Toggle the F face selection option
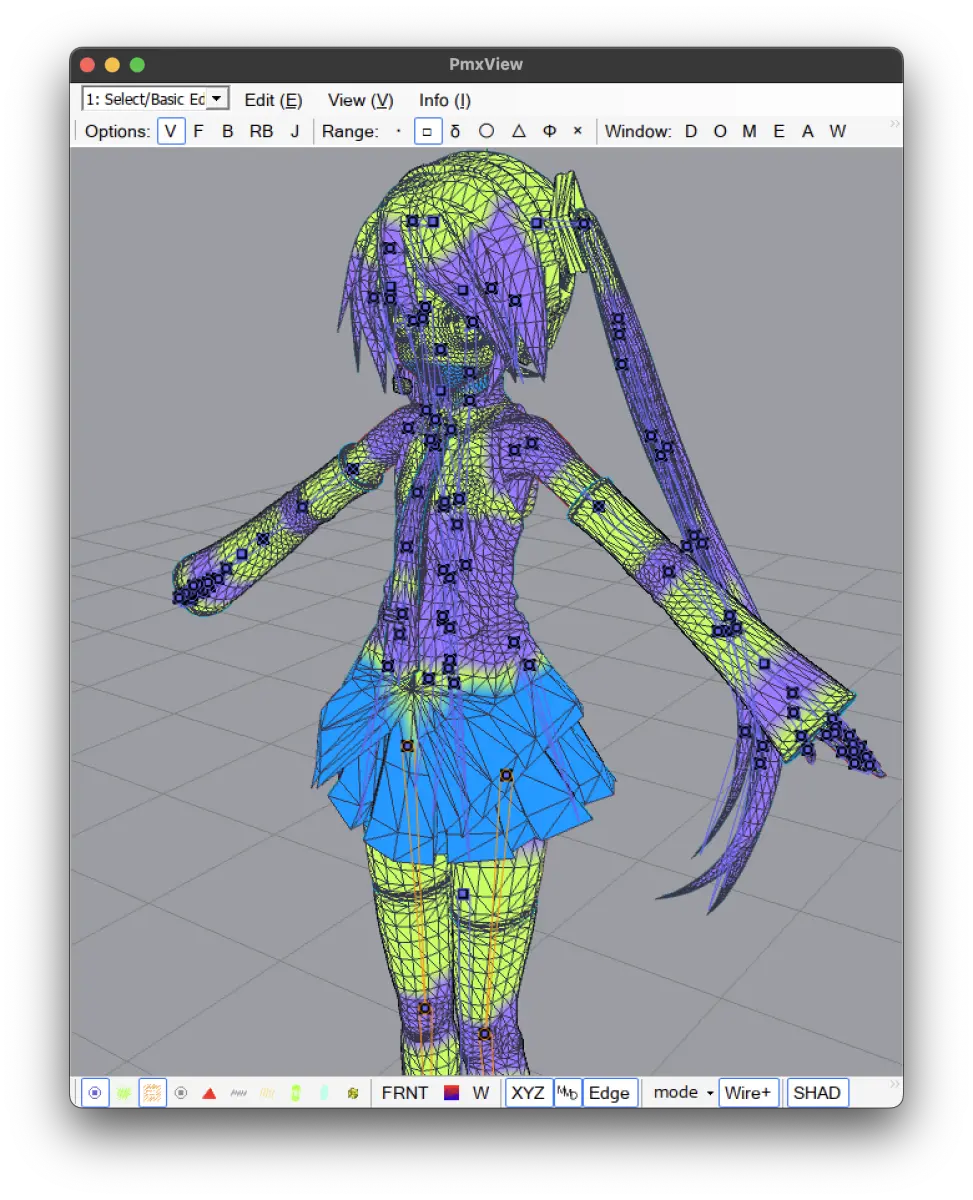 tap(198, 131)
